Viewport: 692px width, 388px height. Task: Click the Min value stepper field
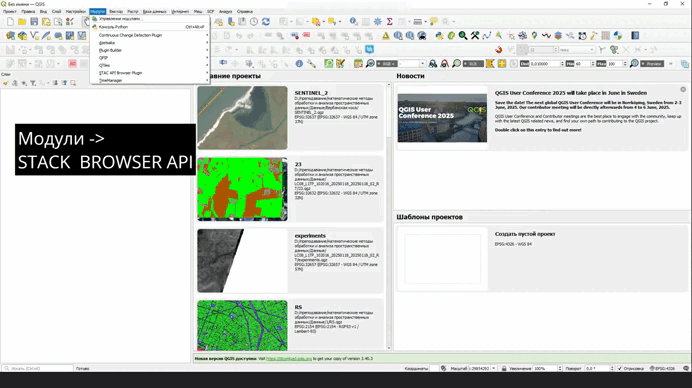(585, 64)
